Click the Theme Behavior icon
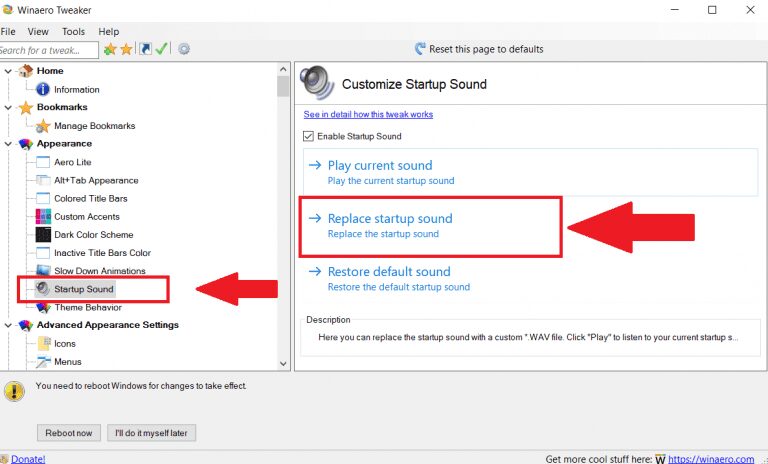The image size is (768, 464). tap(43, 307)
